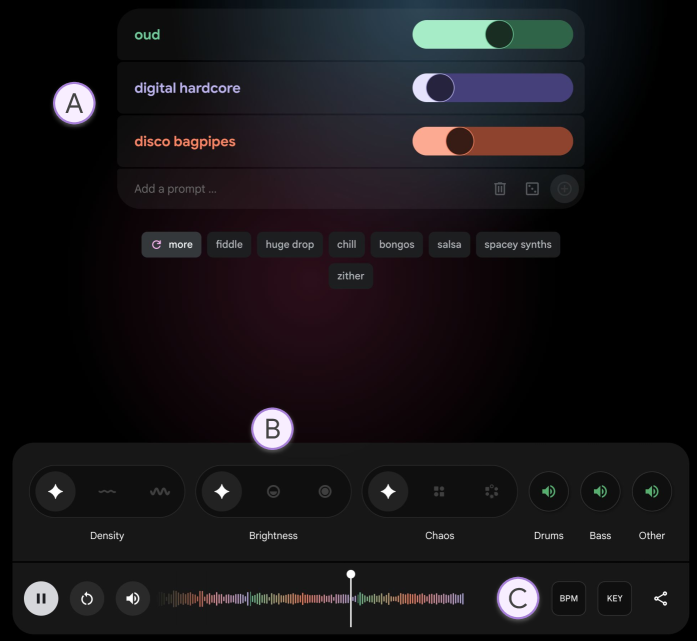Mute the Bass track
This screenshot has width=697, height=641.
click(x=600, y=492)
